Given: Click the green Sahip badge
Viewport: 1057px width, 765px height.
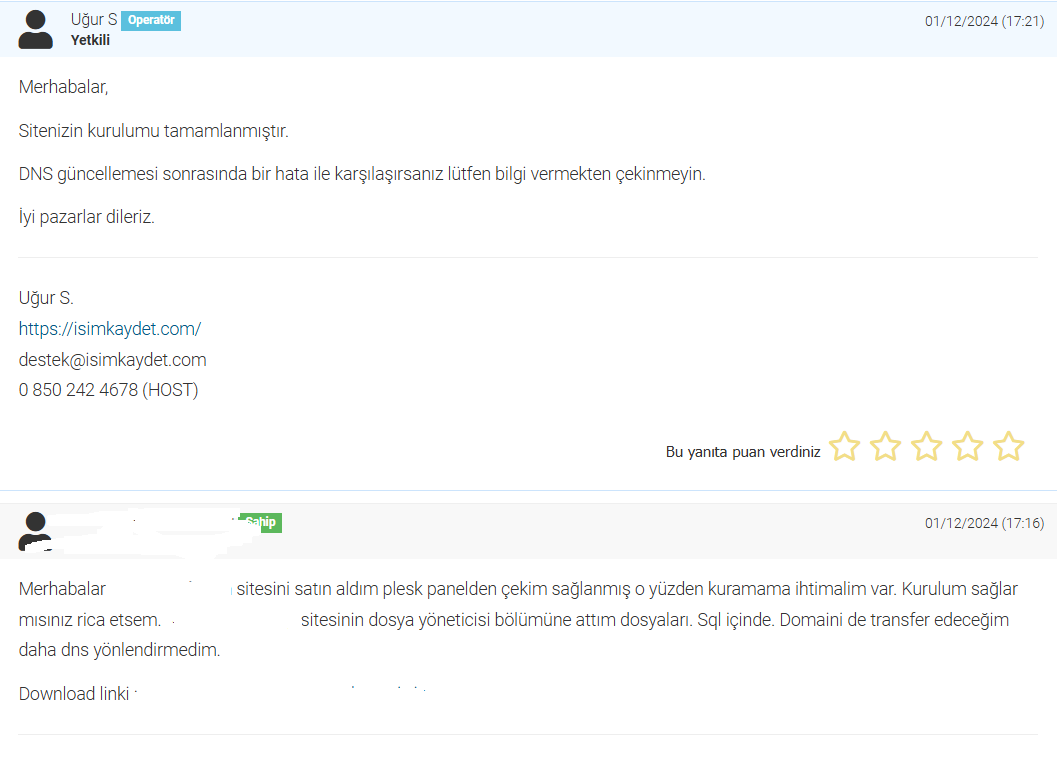Looking at the screenshot, I should pos(262,522).
